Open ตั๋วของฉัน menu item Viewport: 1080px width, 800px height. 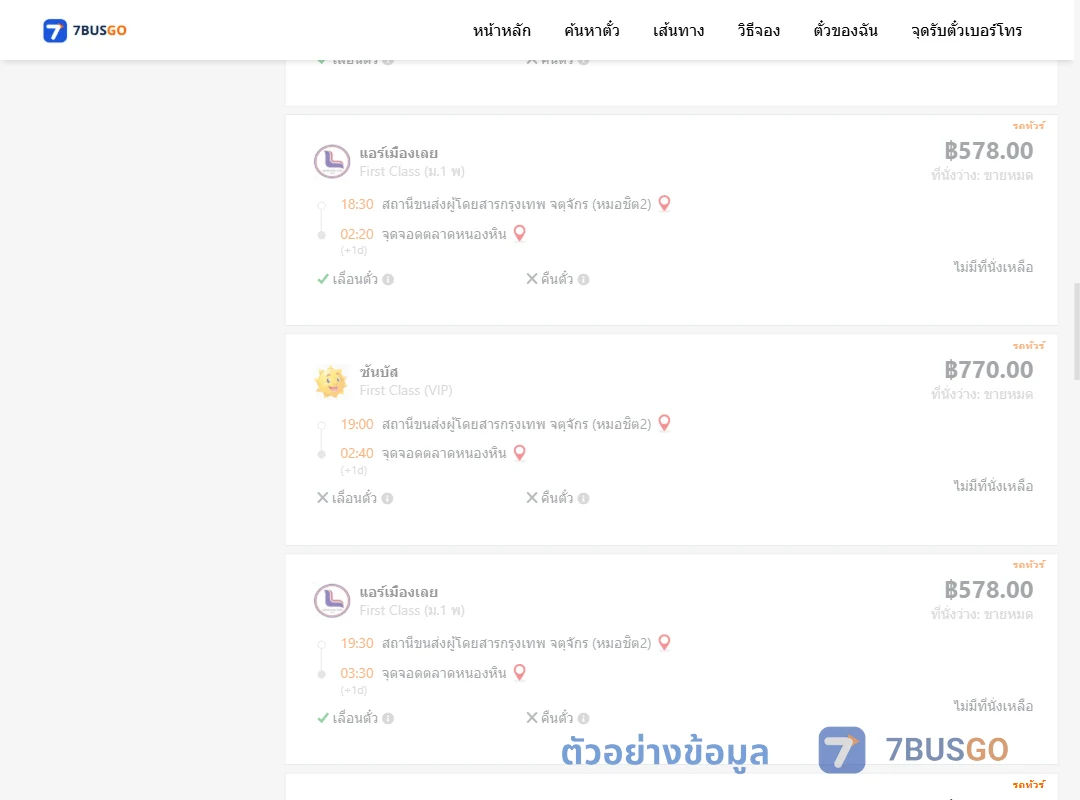pos(845,30)
